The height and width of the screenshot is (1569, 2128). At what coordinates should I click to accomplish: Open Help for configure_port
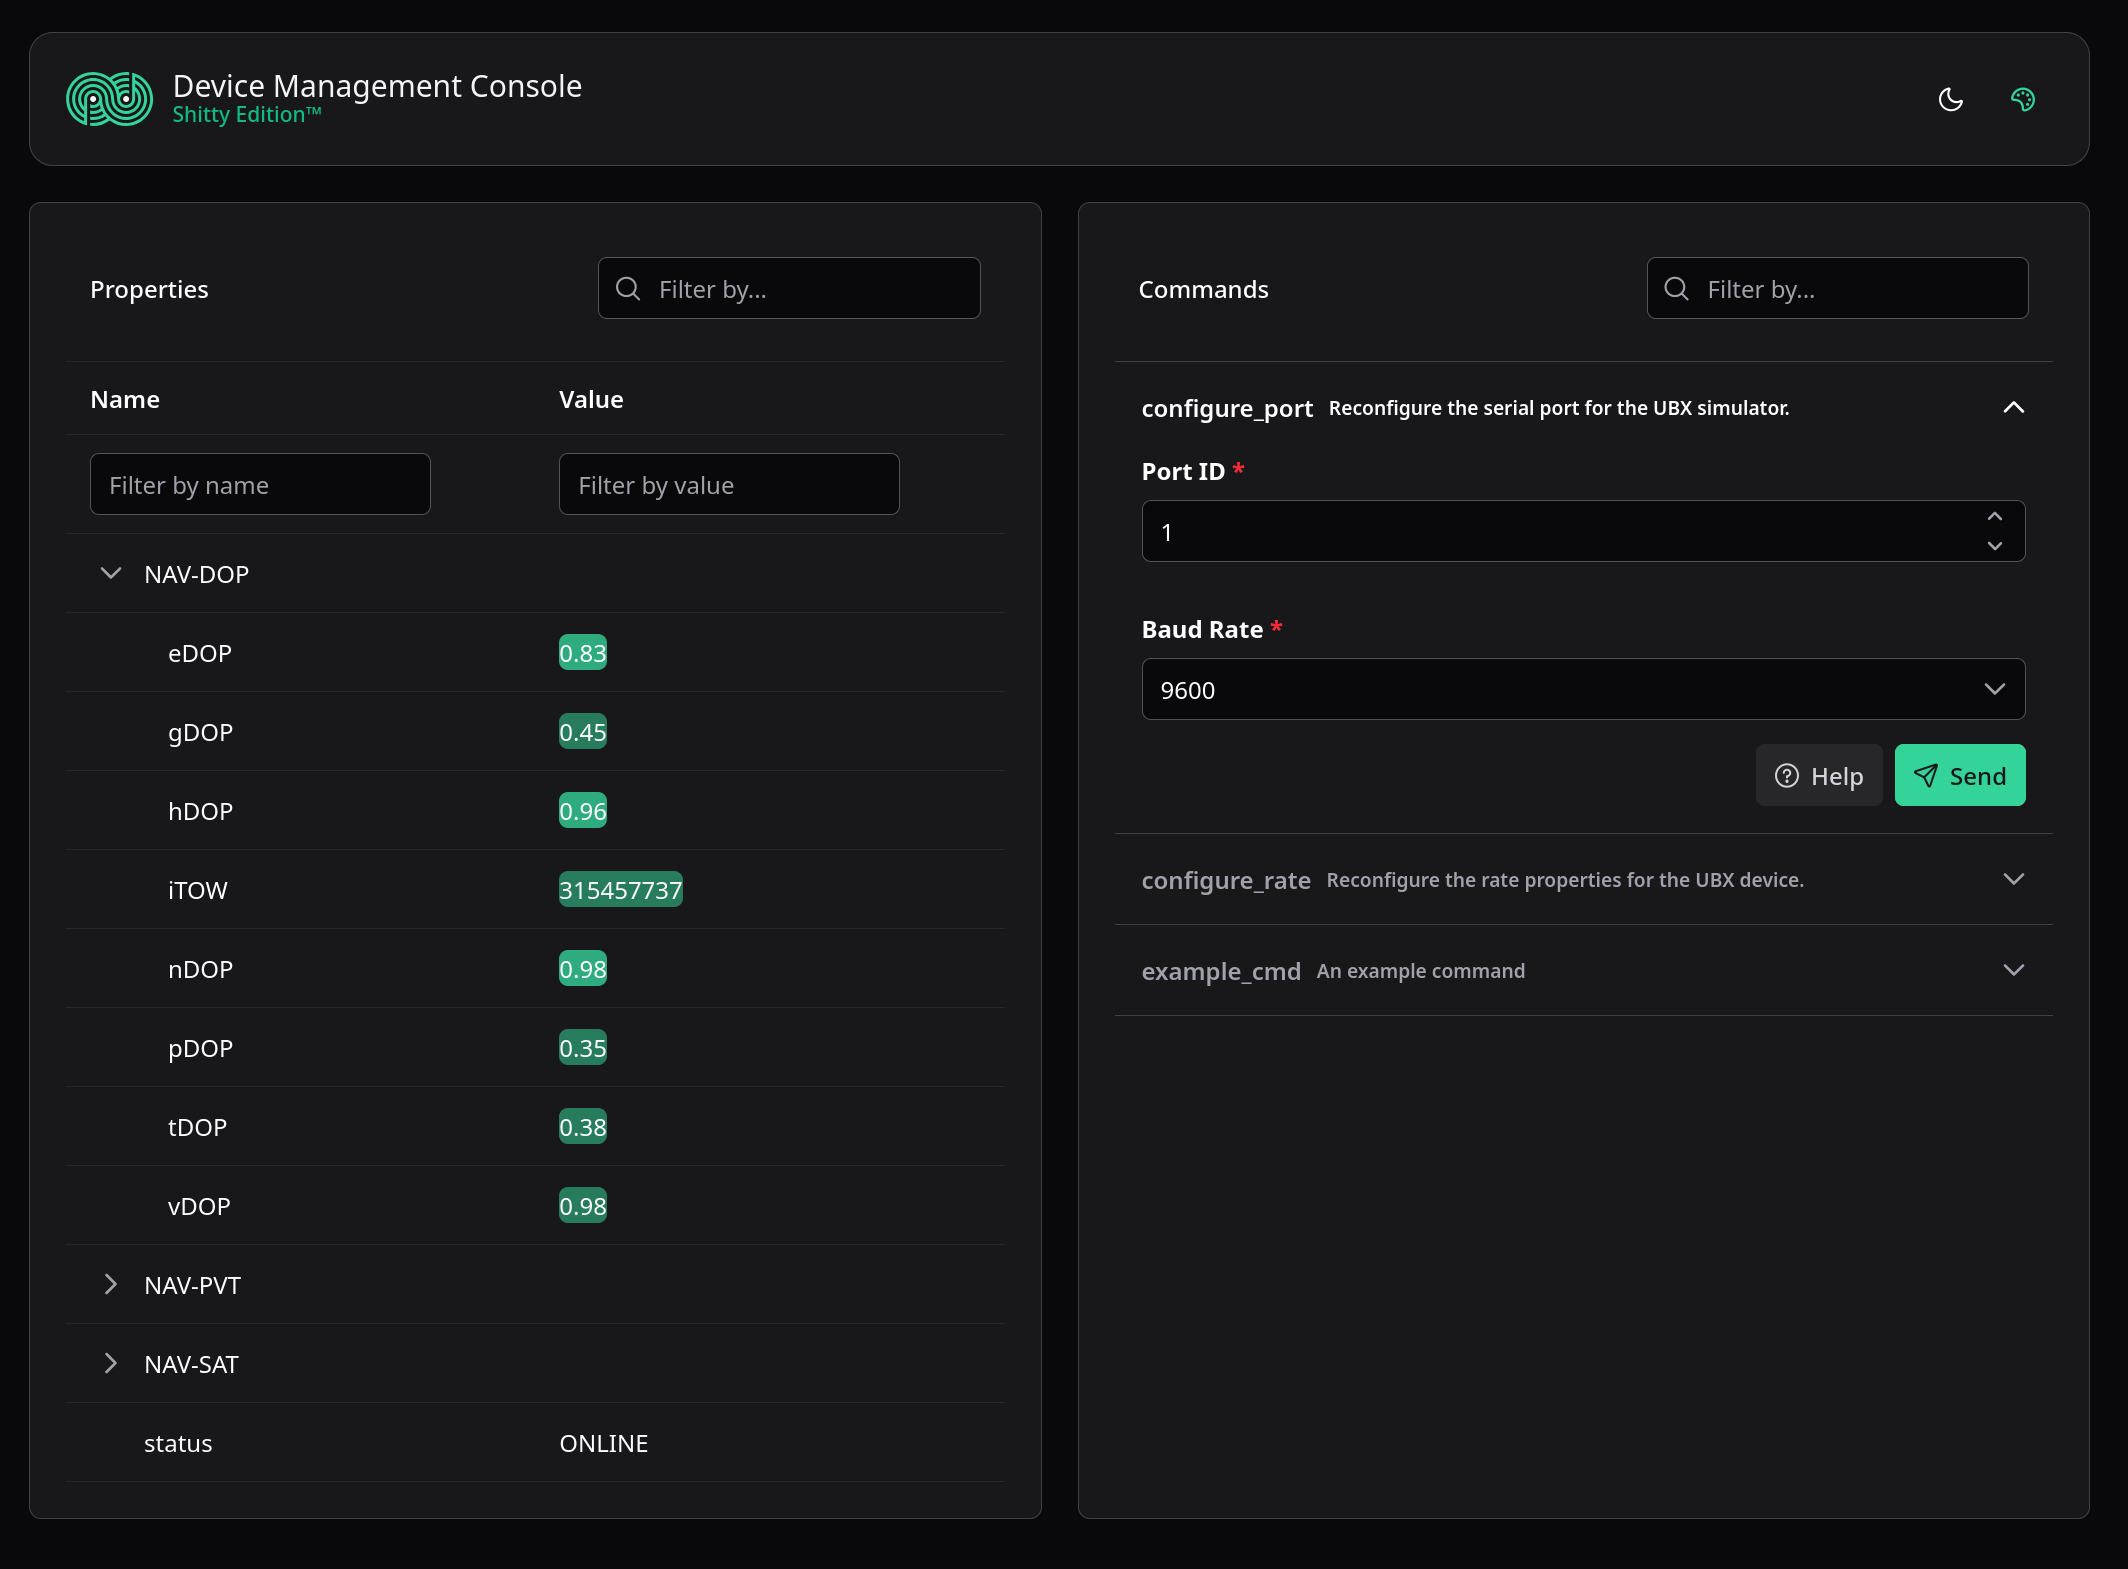pyautogui.click(x=1818, y=776)
